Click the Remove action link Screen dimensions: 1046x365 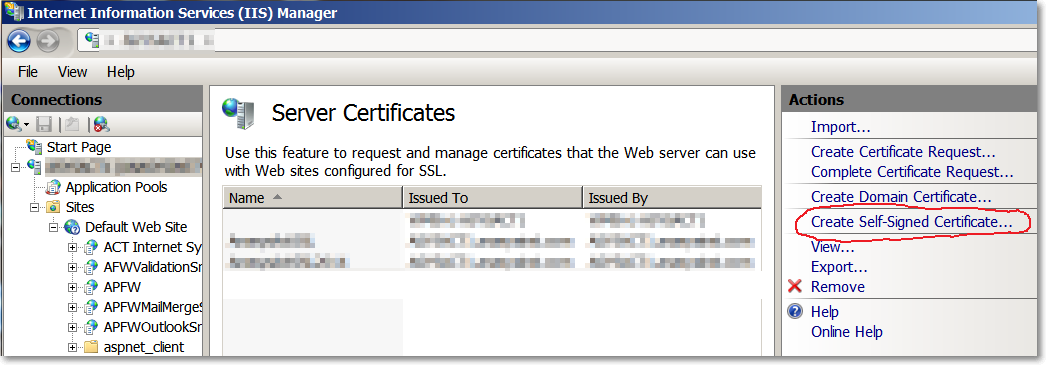tap(838, 287)
